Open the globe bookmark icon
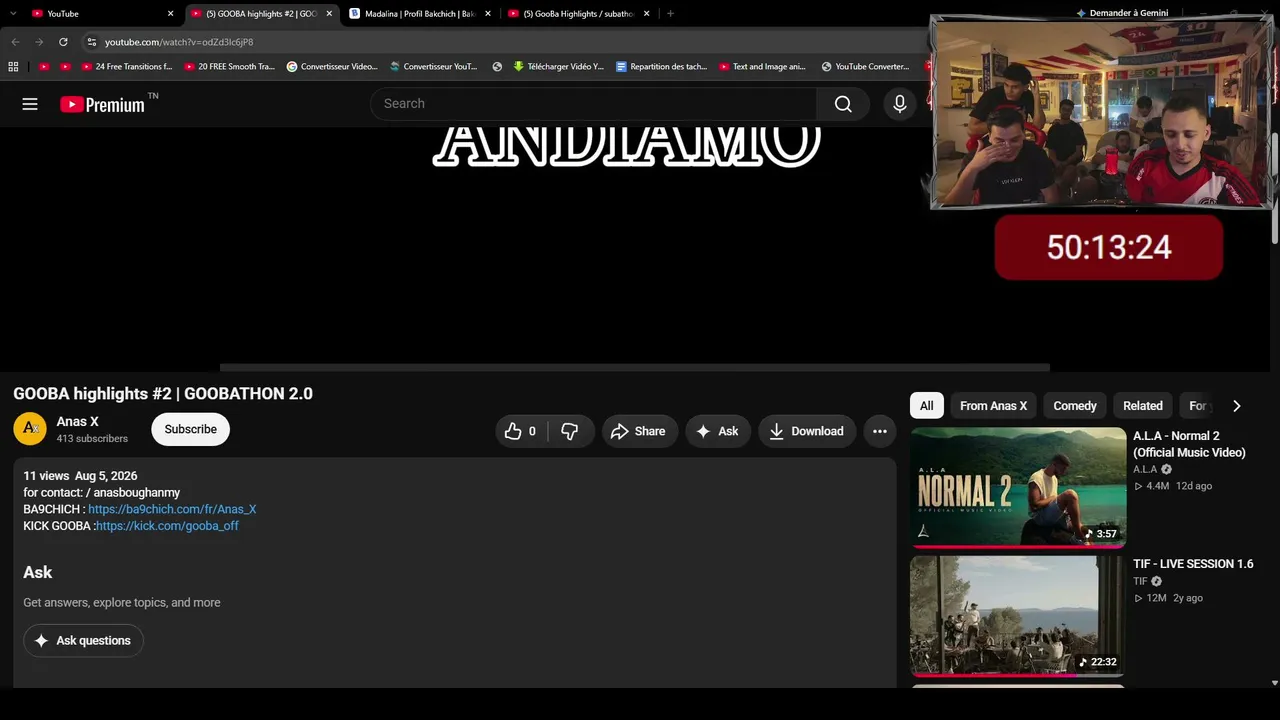 tap(497, 67)
